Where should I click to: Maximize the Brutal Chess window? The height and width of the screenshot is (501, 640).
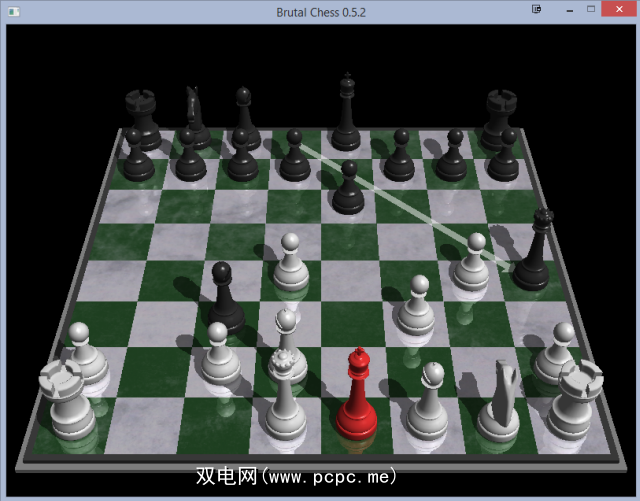tap(591, 9)
